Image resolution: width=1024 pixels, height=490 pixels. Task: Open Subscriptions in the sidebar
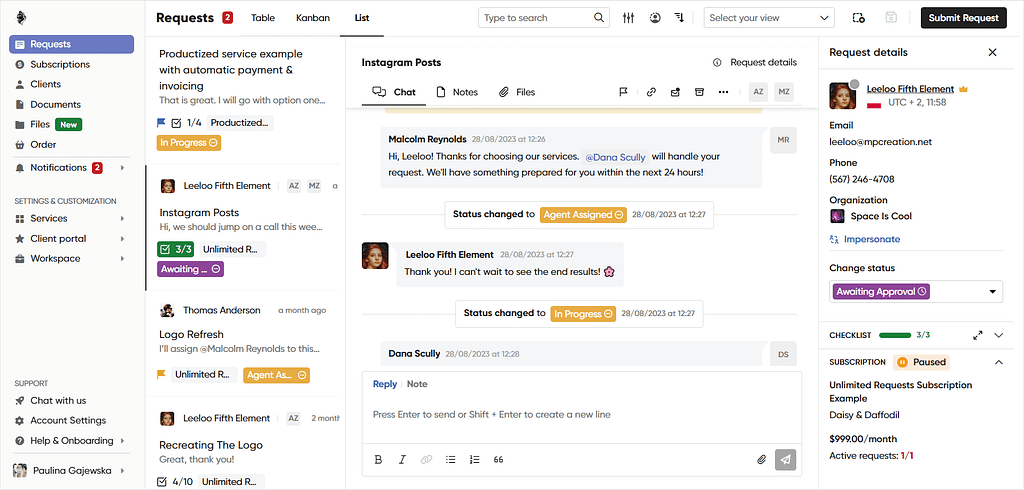tap(60, 64)
